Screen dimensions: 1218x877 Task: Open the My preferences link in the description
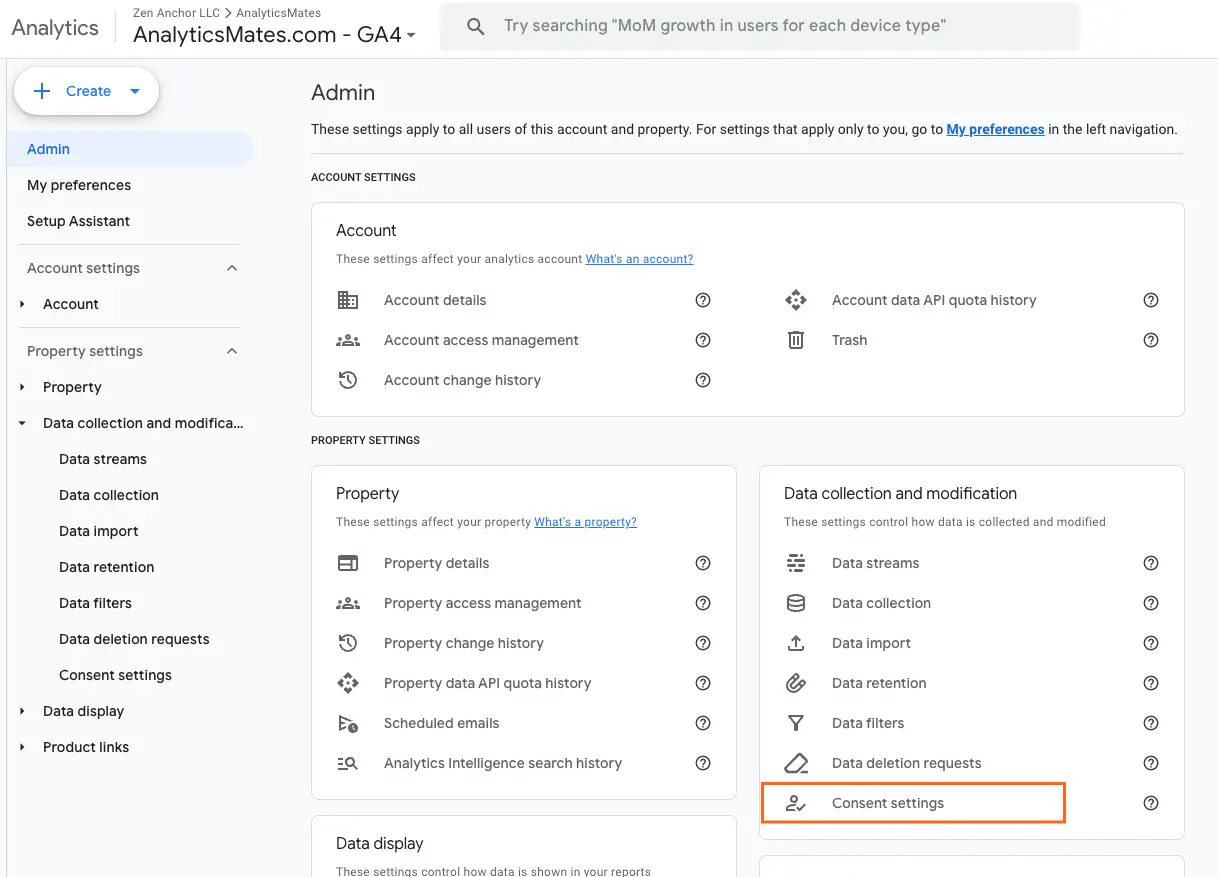click(x=995, y=129)
